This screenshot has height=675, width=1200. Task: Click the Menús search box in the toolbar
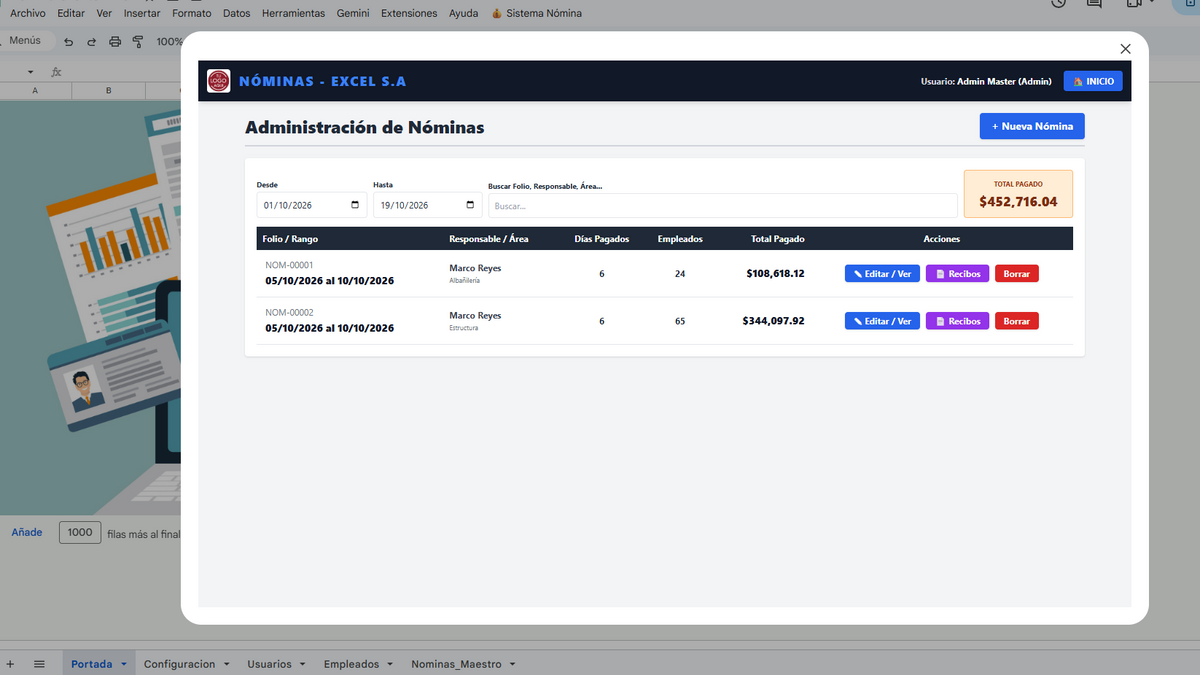click(25, 41)
